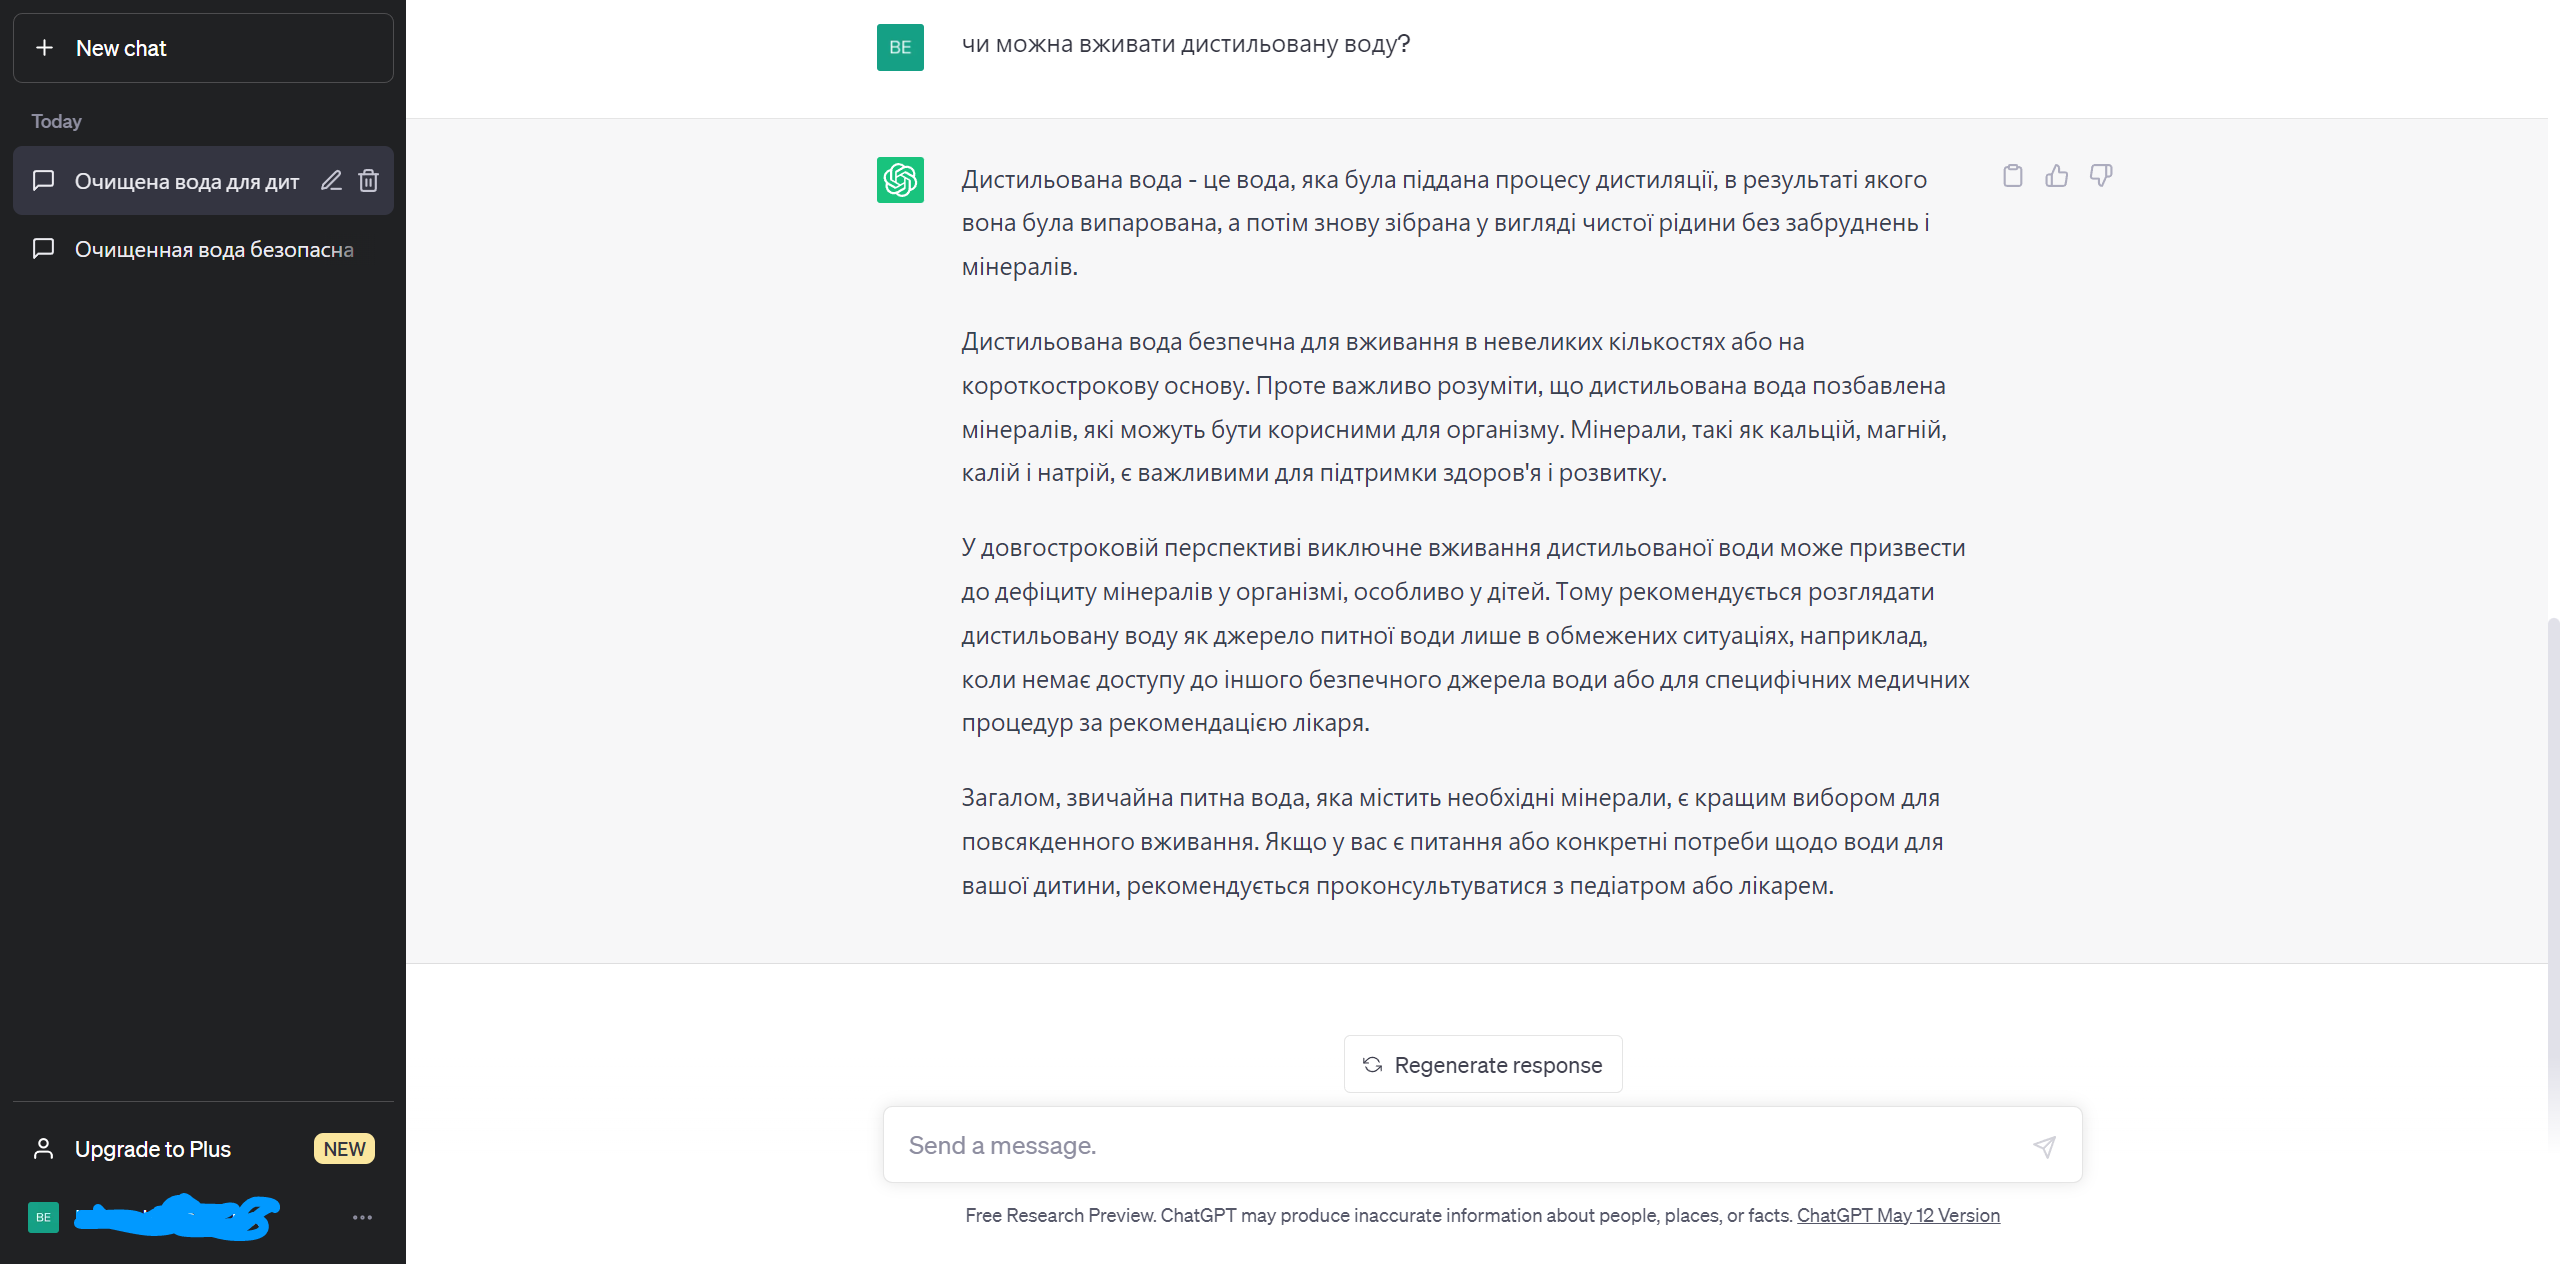Open the three-dots account menu
The width and height of the screenshot is (2560, 1264).
click(x=362, y=1217)
